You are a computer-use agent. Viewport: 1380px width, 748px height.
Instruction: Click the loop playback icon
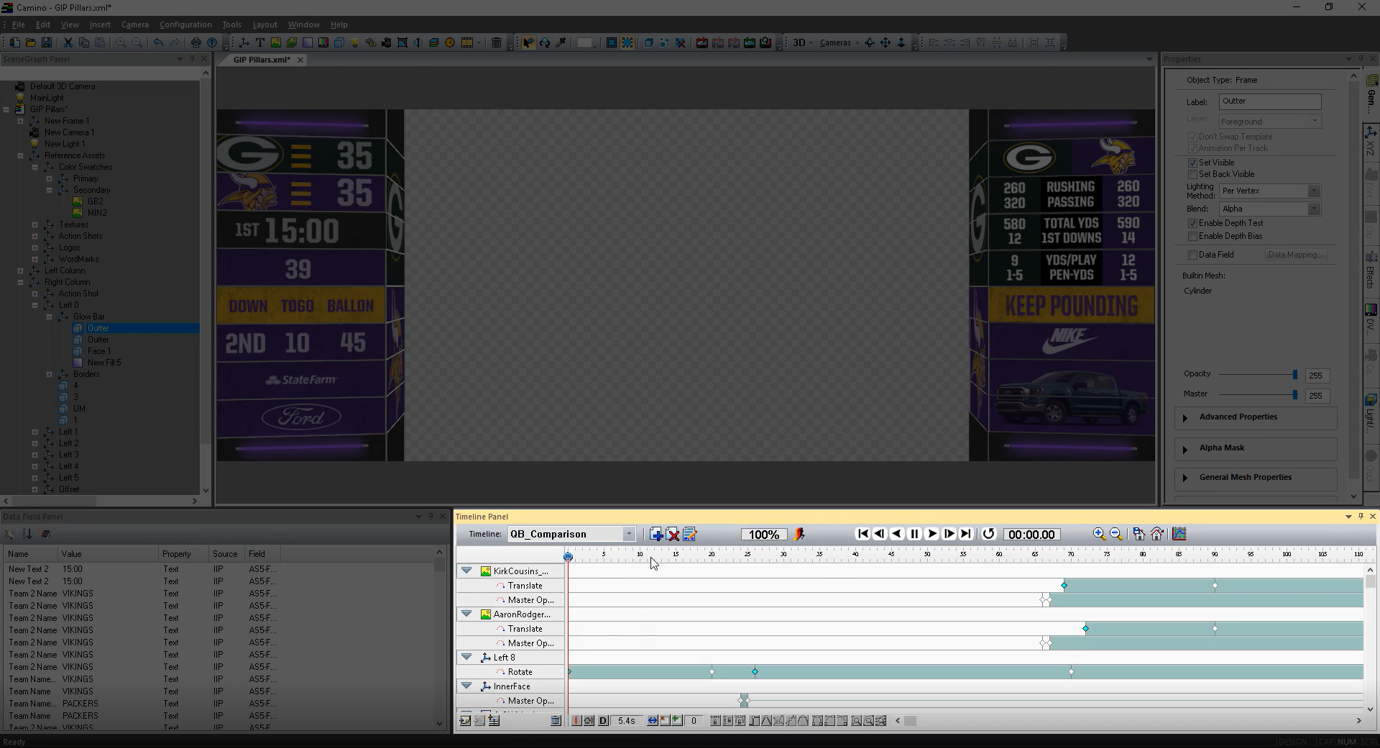click(x=989, y=534)
